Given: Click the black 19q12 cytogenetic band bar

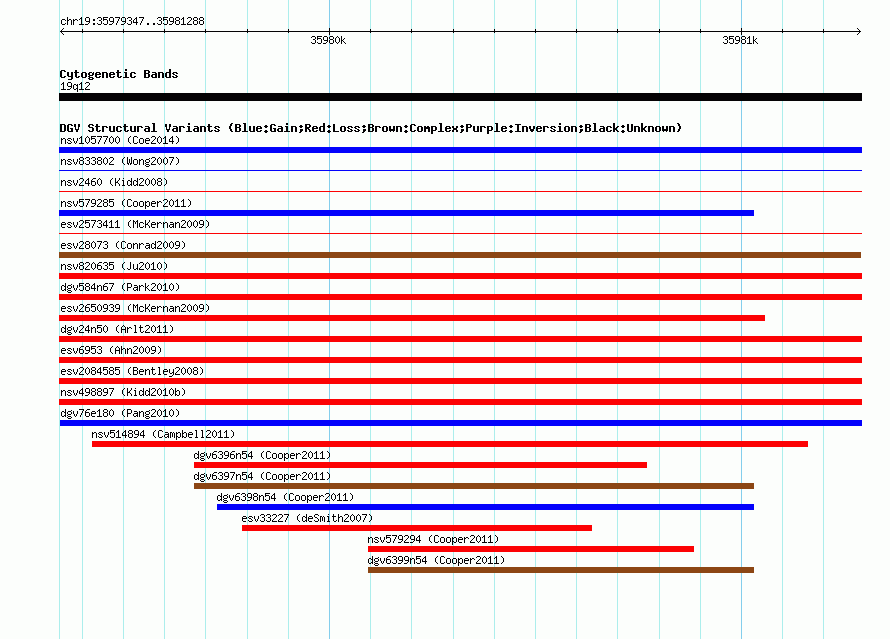Looking at the screenshot, I should point(460,97).
